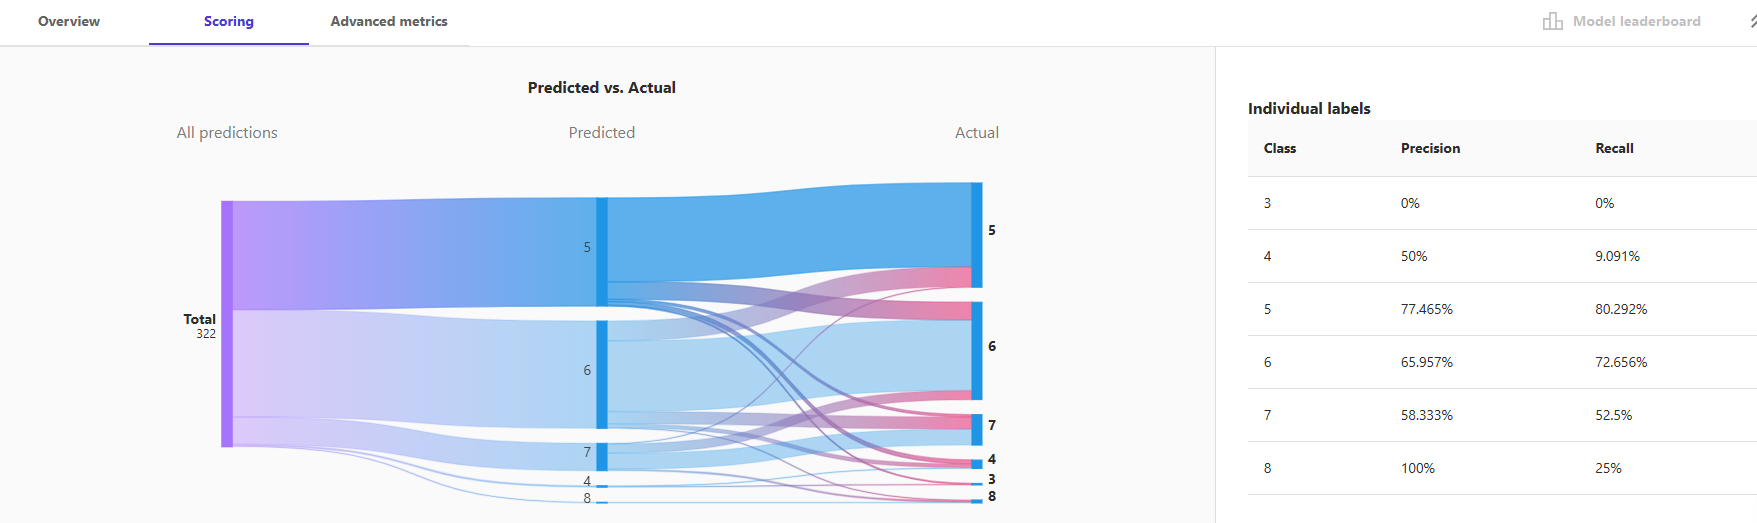
Task: Select the class 5 row in table
Action: (1500, 309)
